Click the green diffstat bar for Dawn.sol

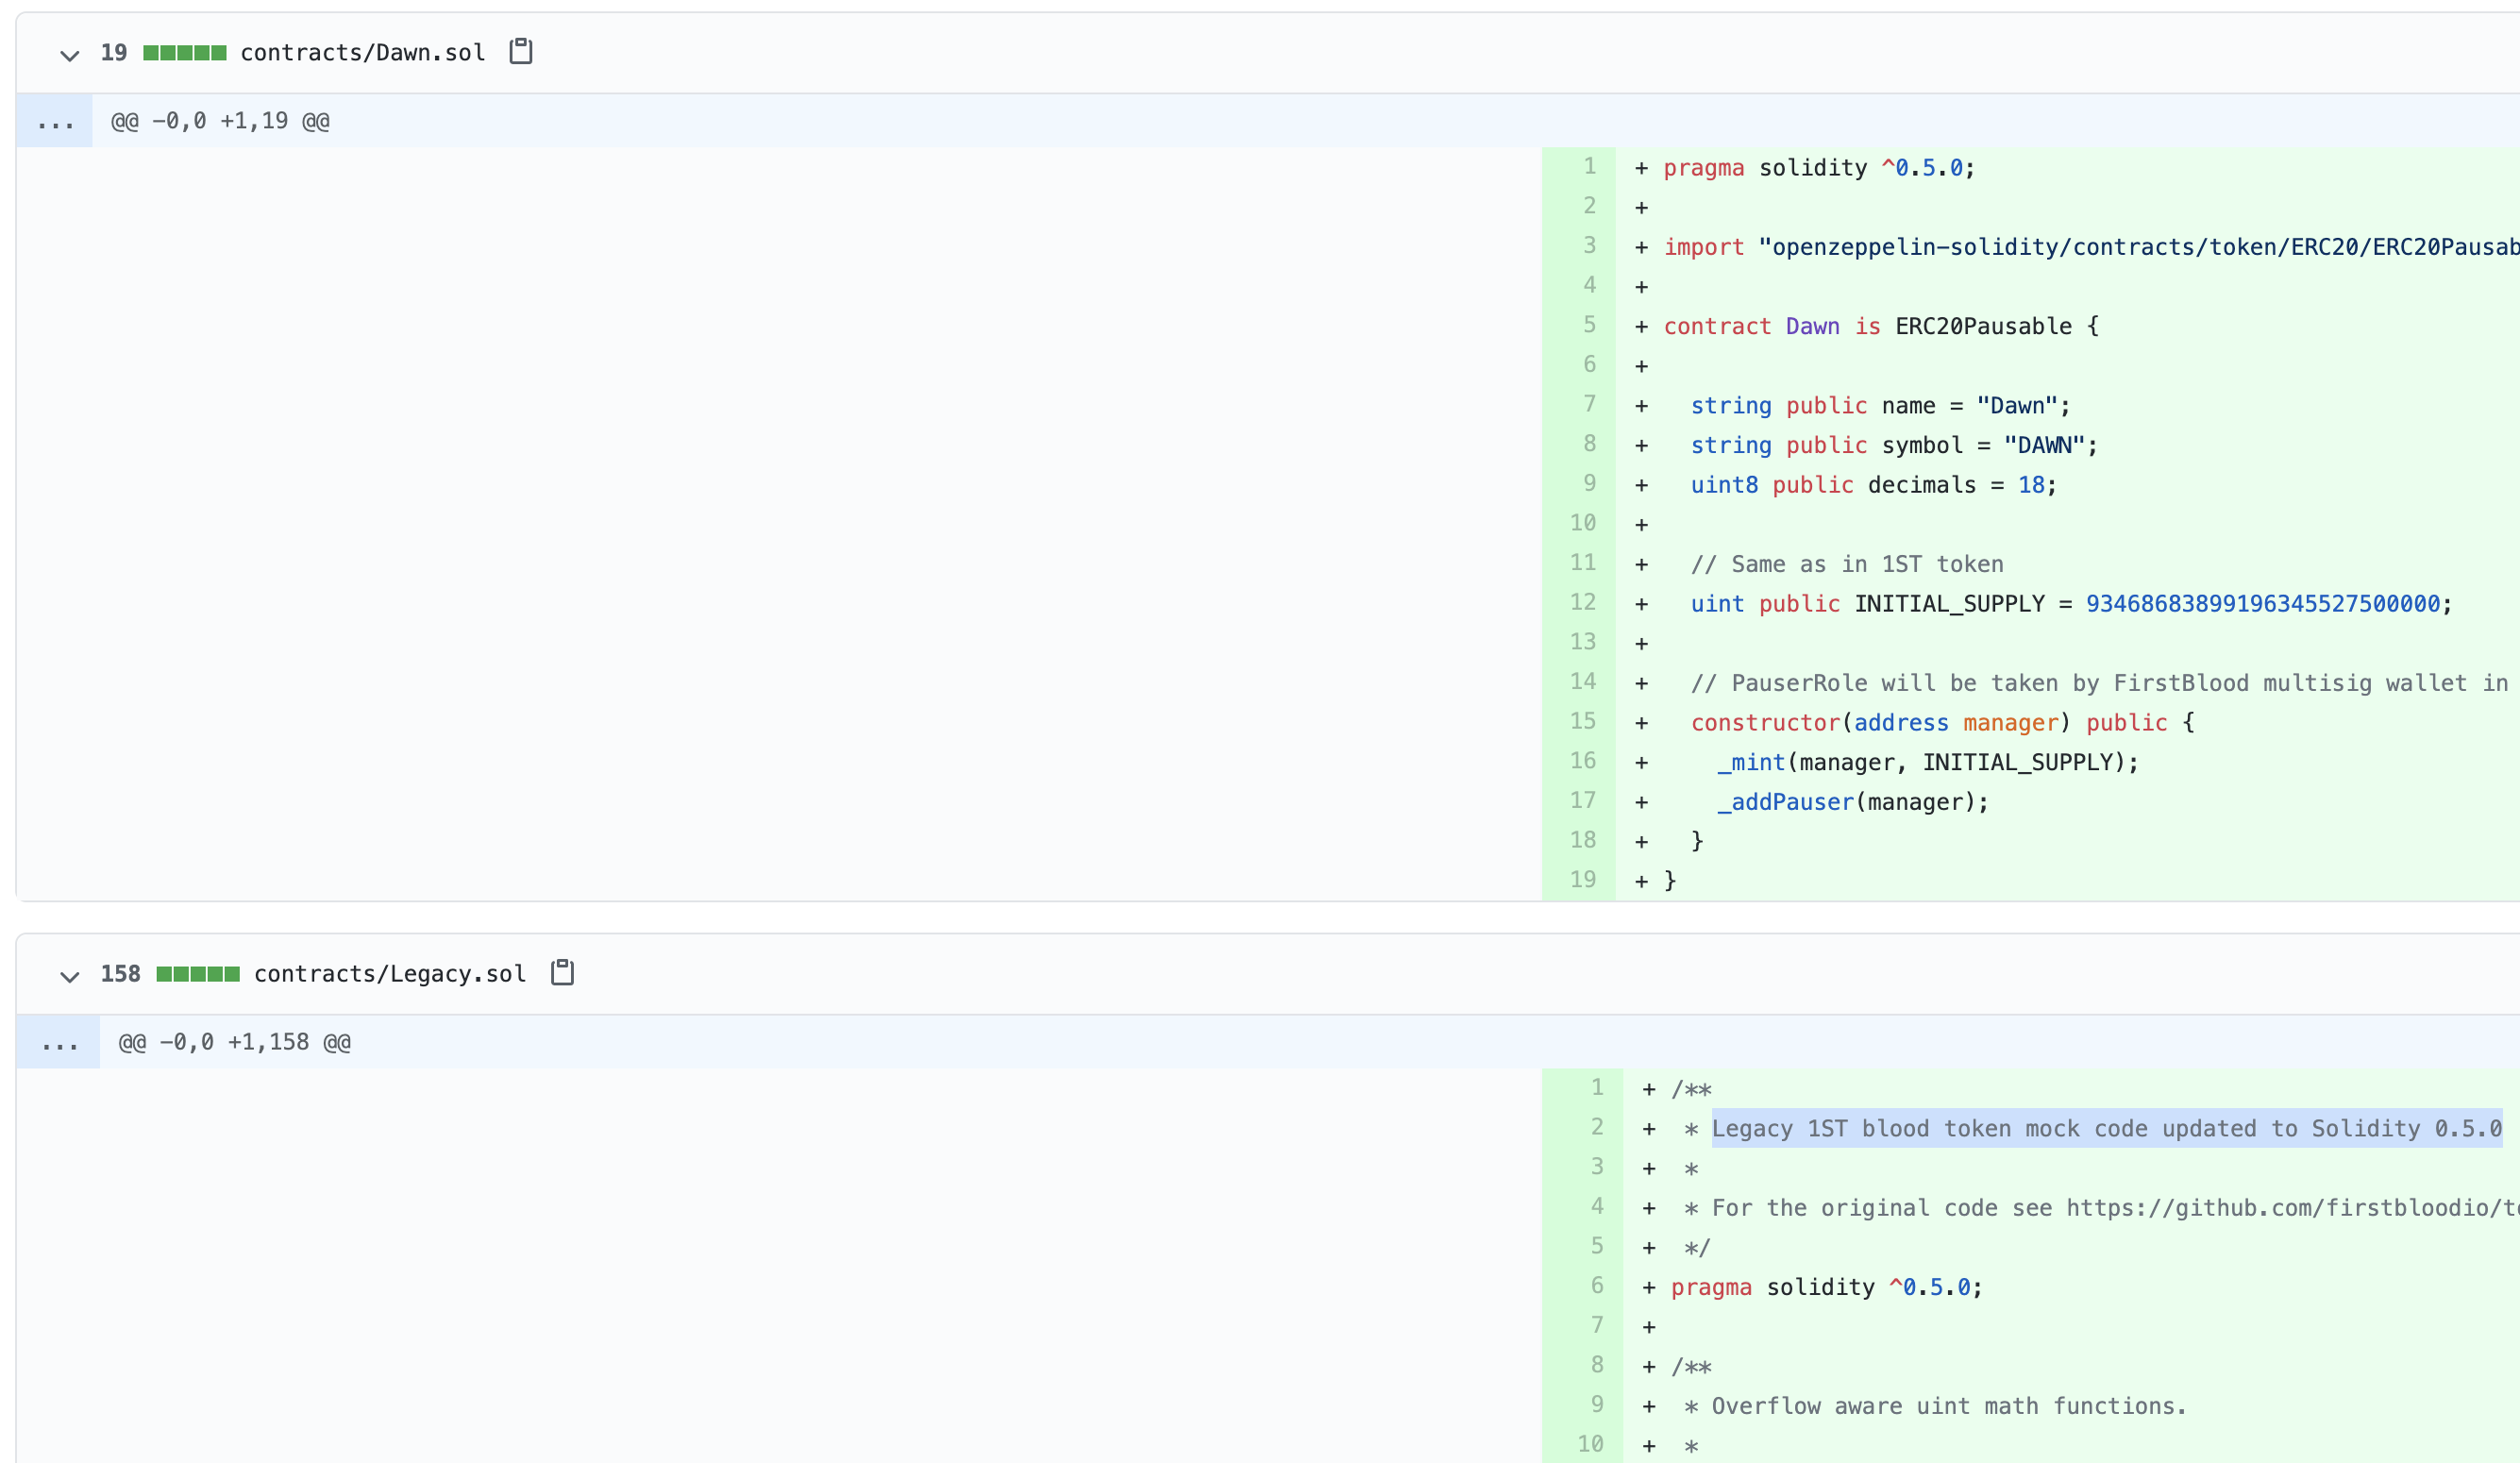point(184,53)
